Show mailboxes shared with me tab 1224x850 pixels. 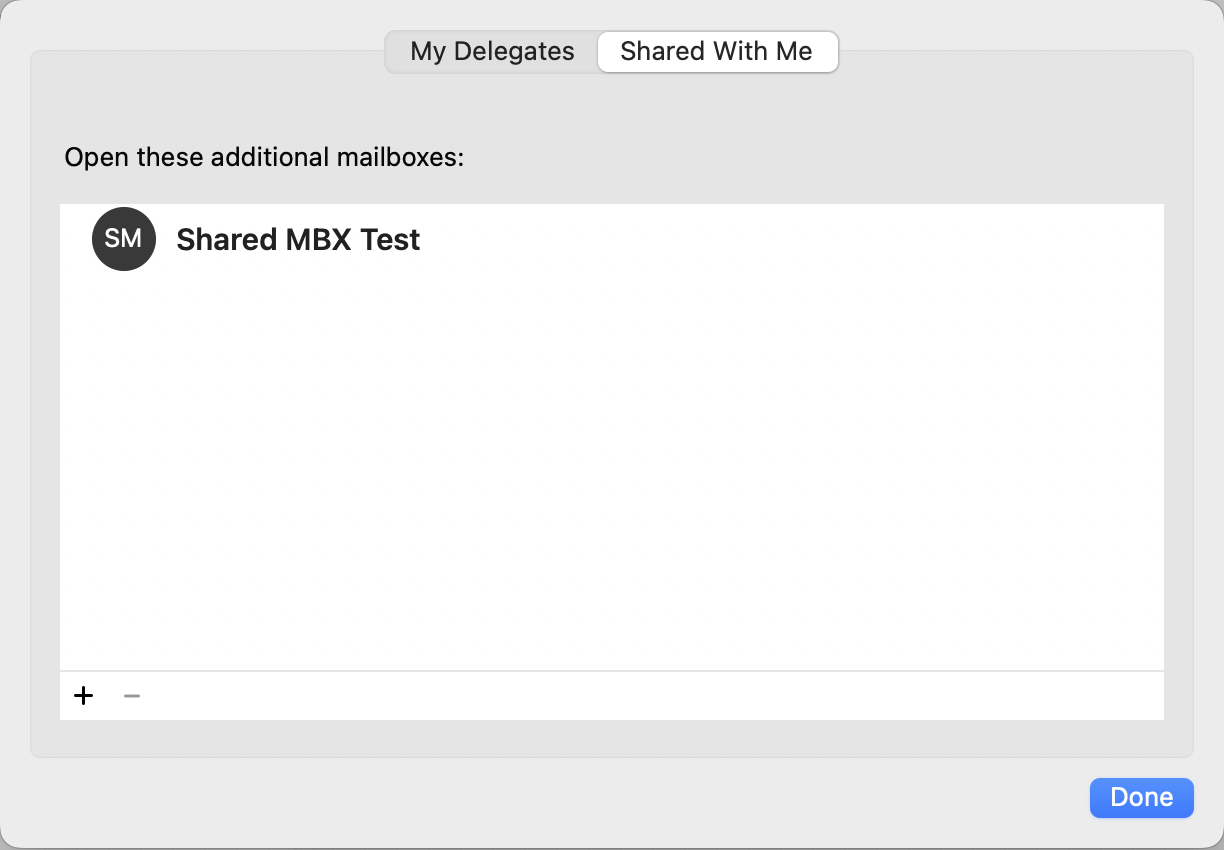click(x=716, y=52)
